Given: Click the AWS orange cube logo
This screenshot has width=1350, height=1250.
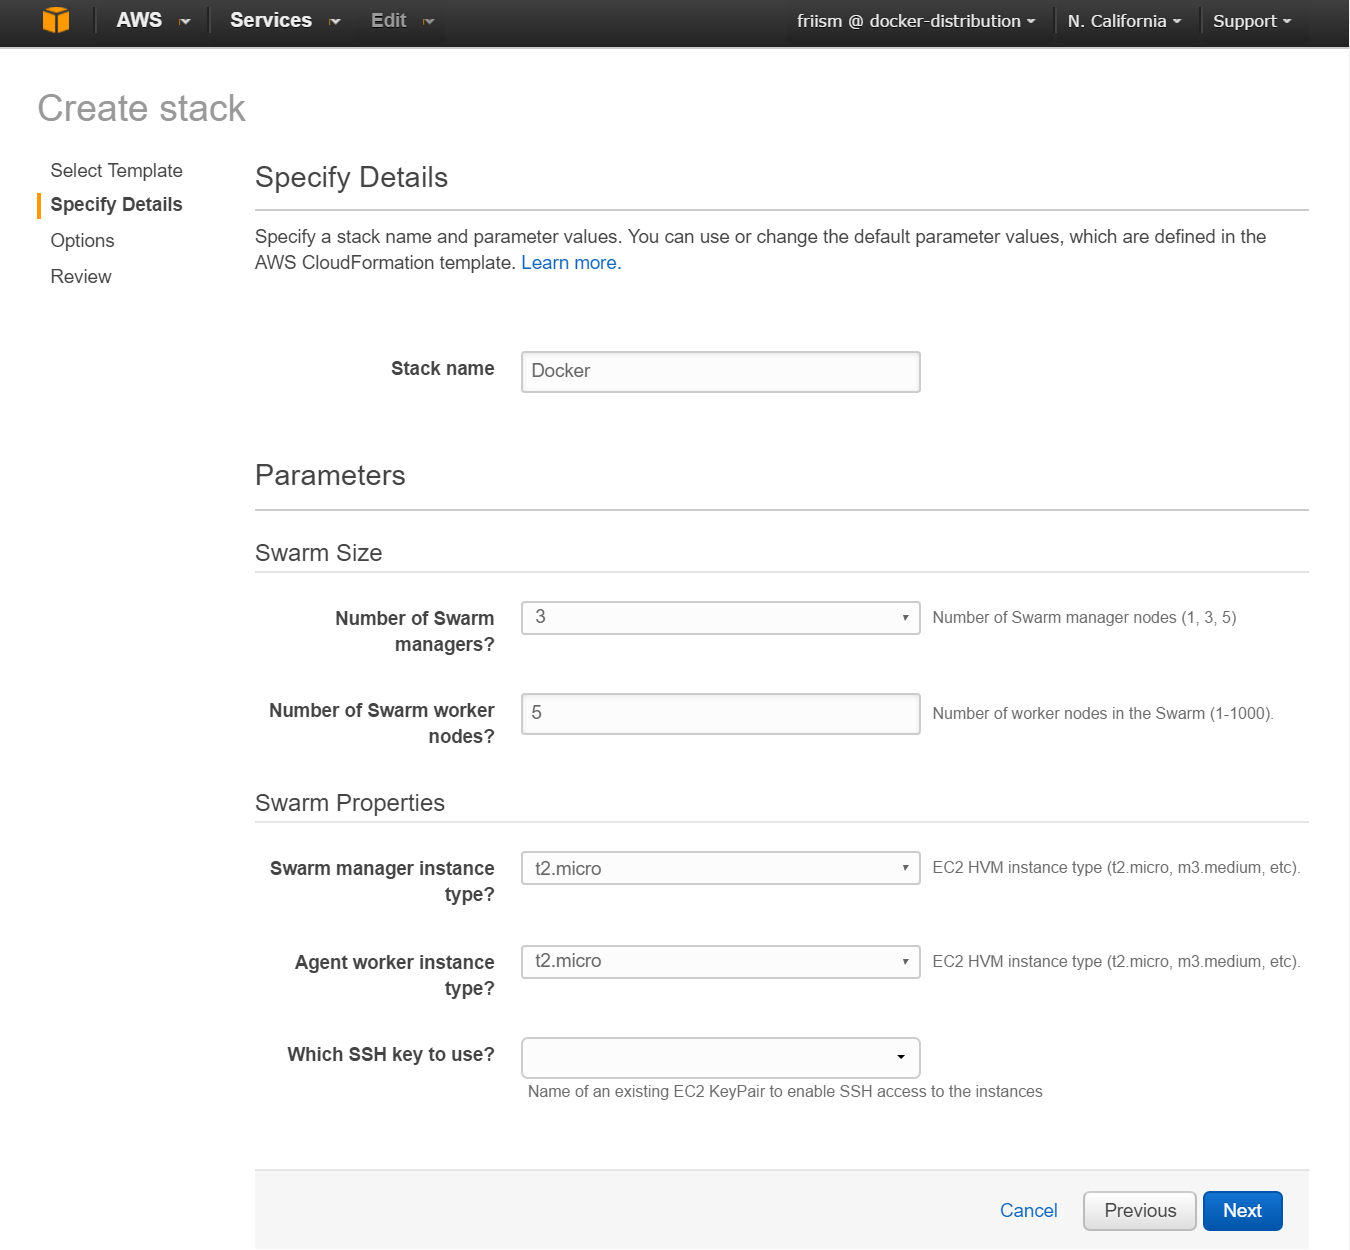Looking at the screenshot, I should pyautogui.click(x=57, y=20).
